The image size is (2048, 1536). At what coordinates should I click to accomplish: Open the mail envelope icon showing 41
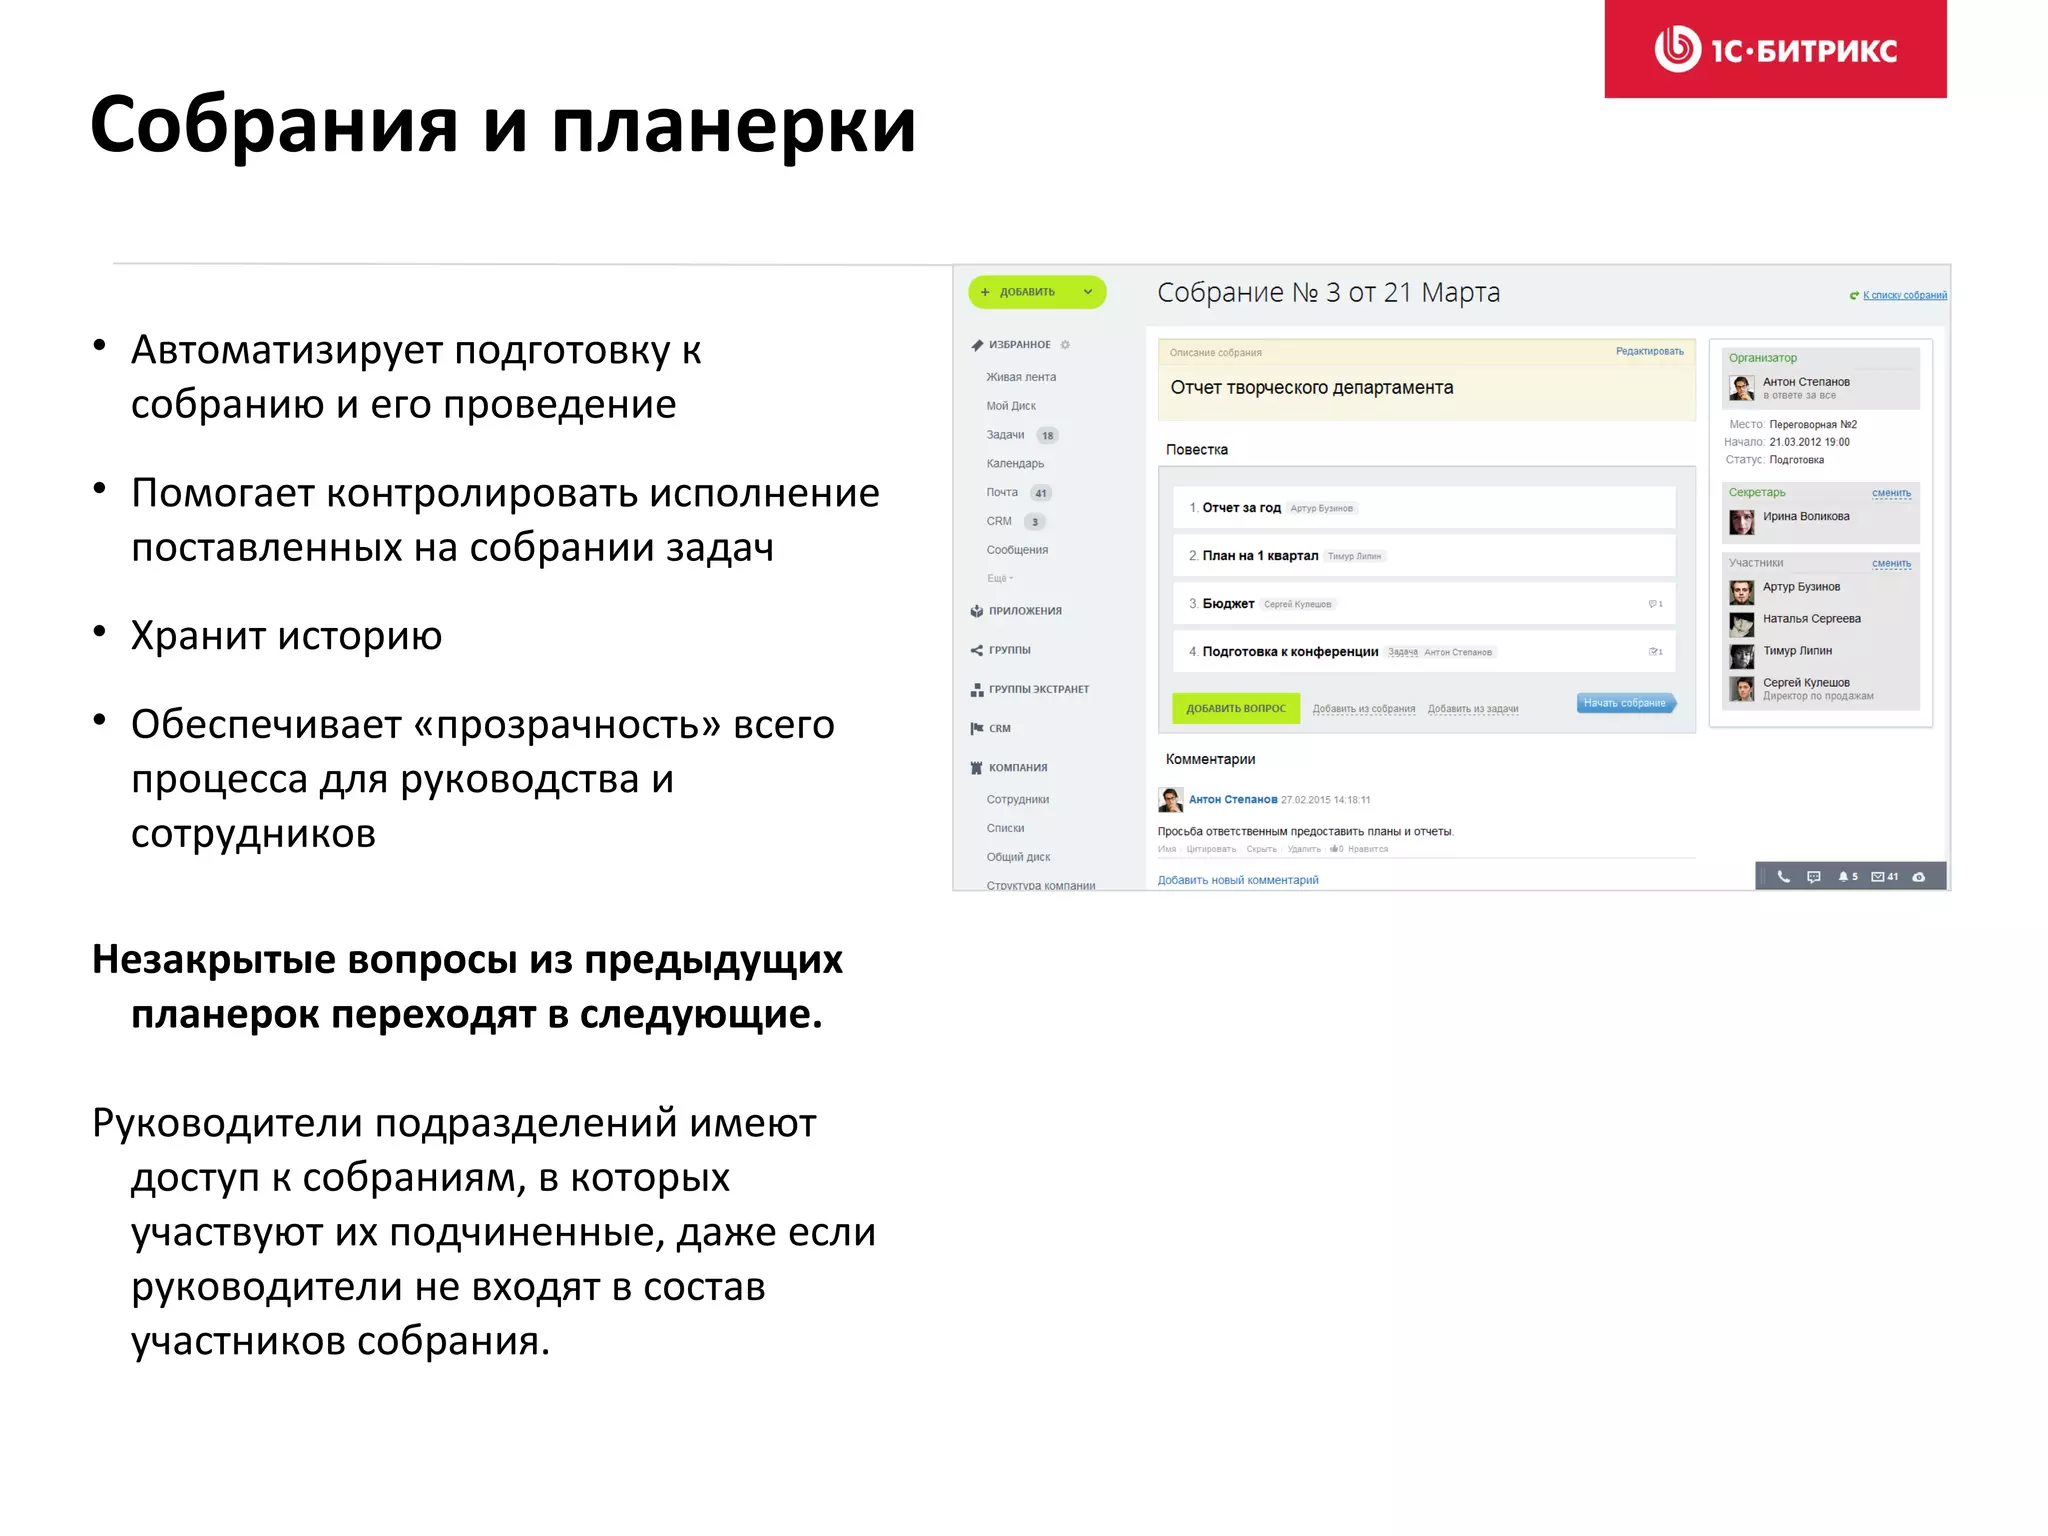[x=1885, y=877]
